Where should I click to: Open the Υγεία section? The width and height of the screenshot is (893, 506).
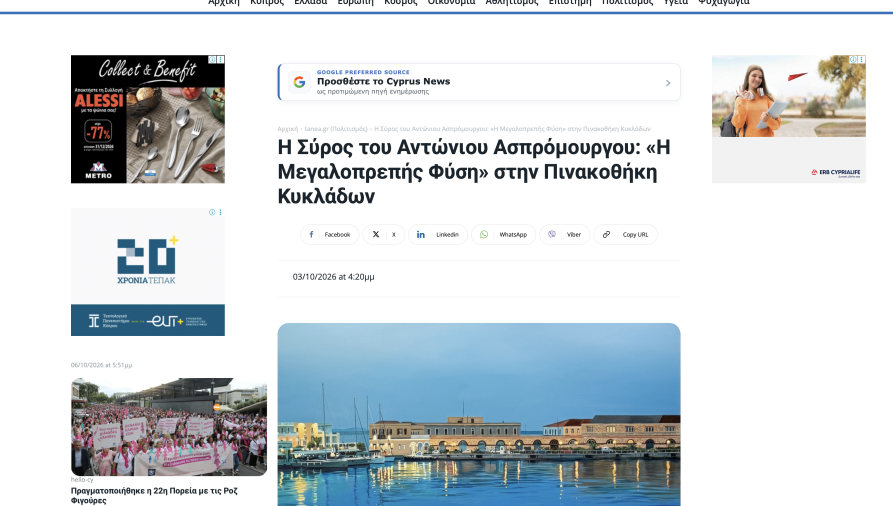click(675, 2)
